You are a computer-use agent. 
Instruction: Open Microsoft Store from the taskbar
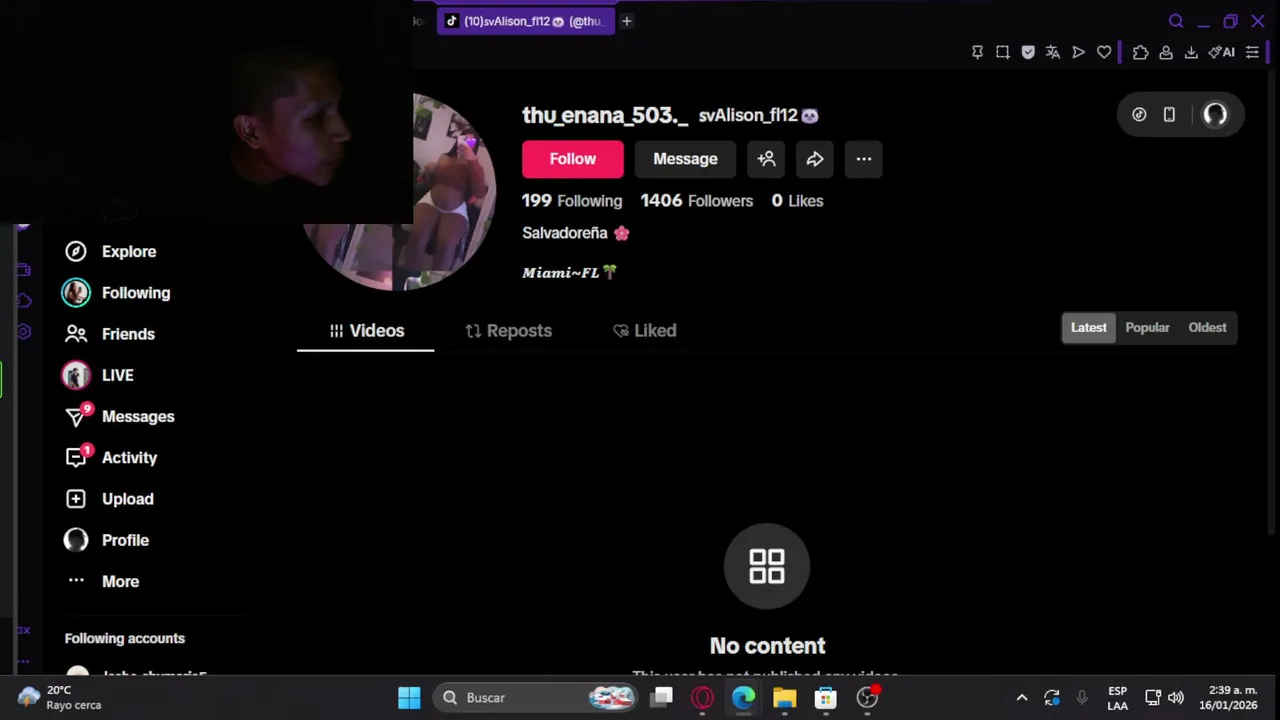pos(825,698)
